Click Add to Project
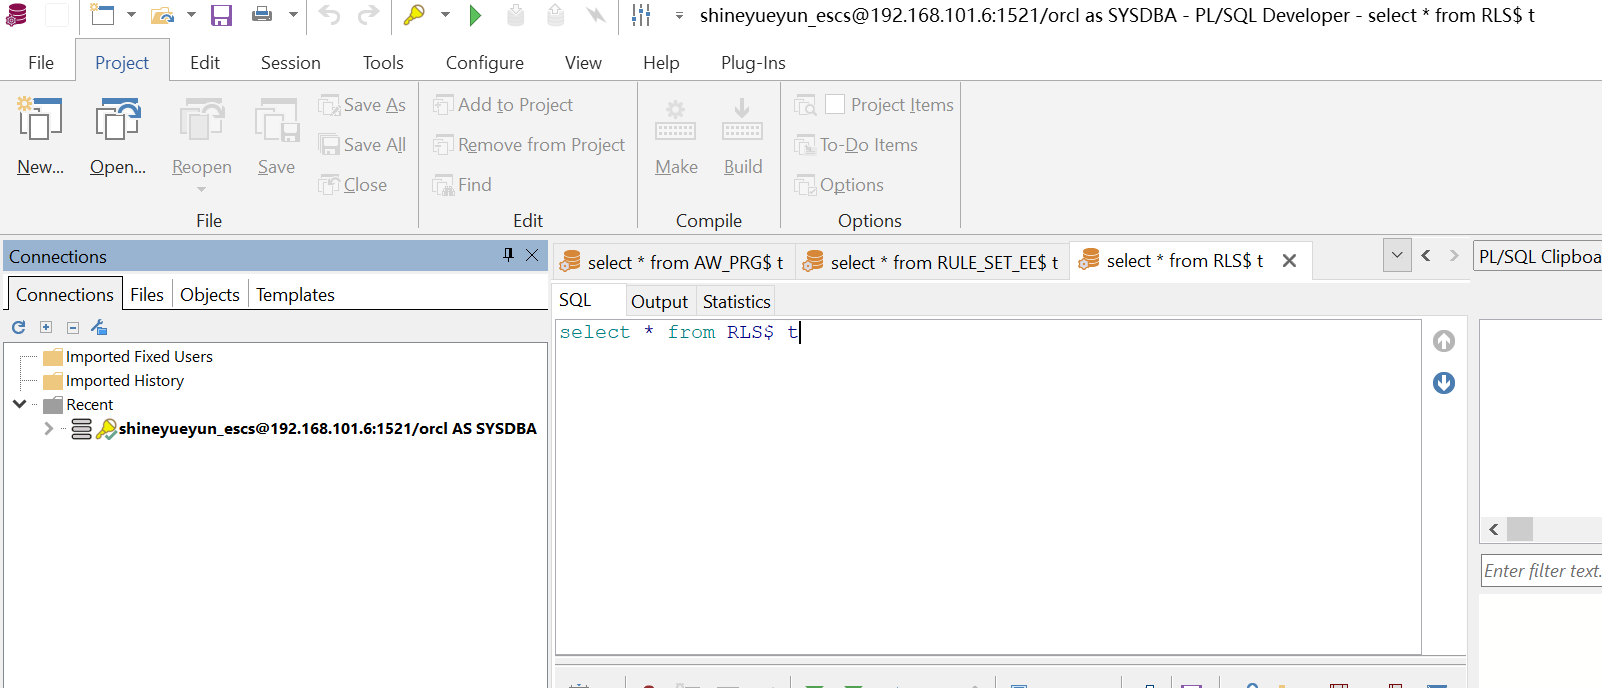Viewport: 1602px width, 688px height. [x=503, y=105]
